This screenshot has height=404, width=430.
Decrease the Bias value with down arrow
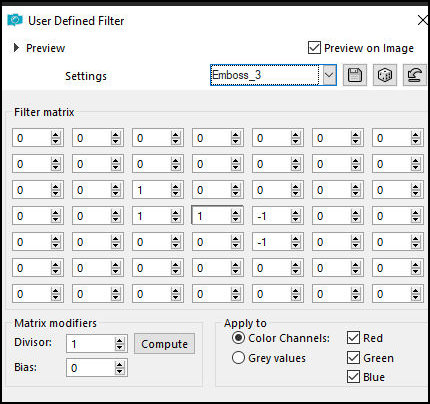pos(120,371)
